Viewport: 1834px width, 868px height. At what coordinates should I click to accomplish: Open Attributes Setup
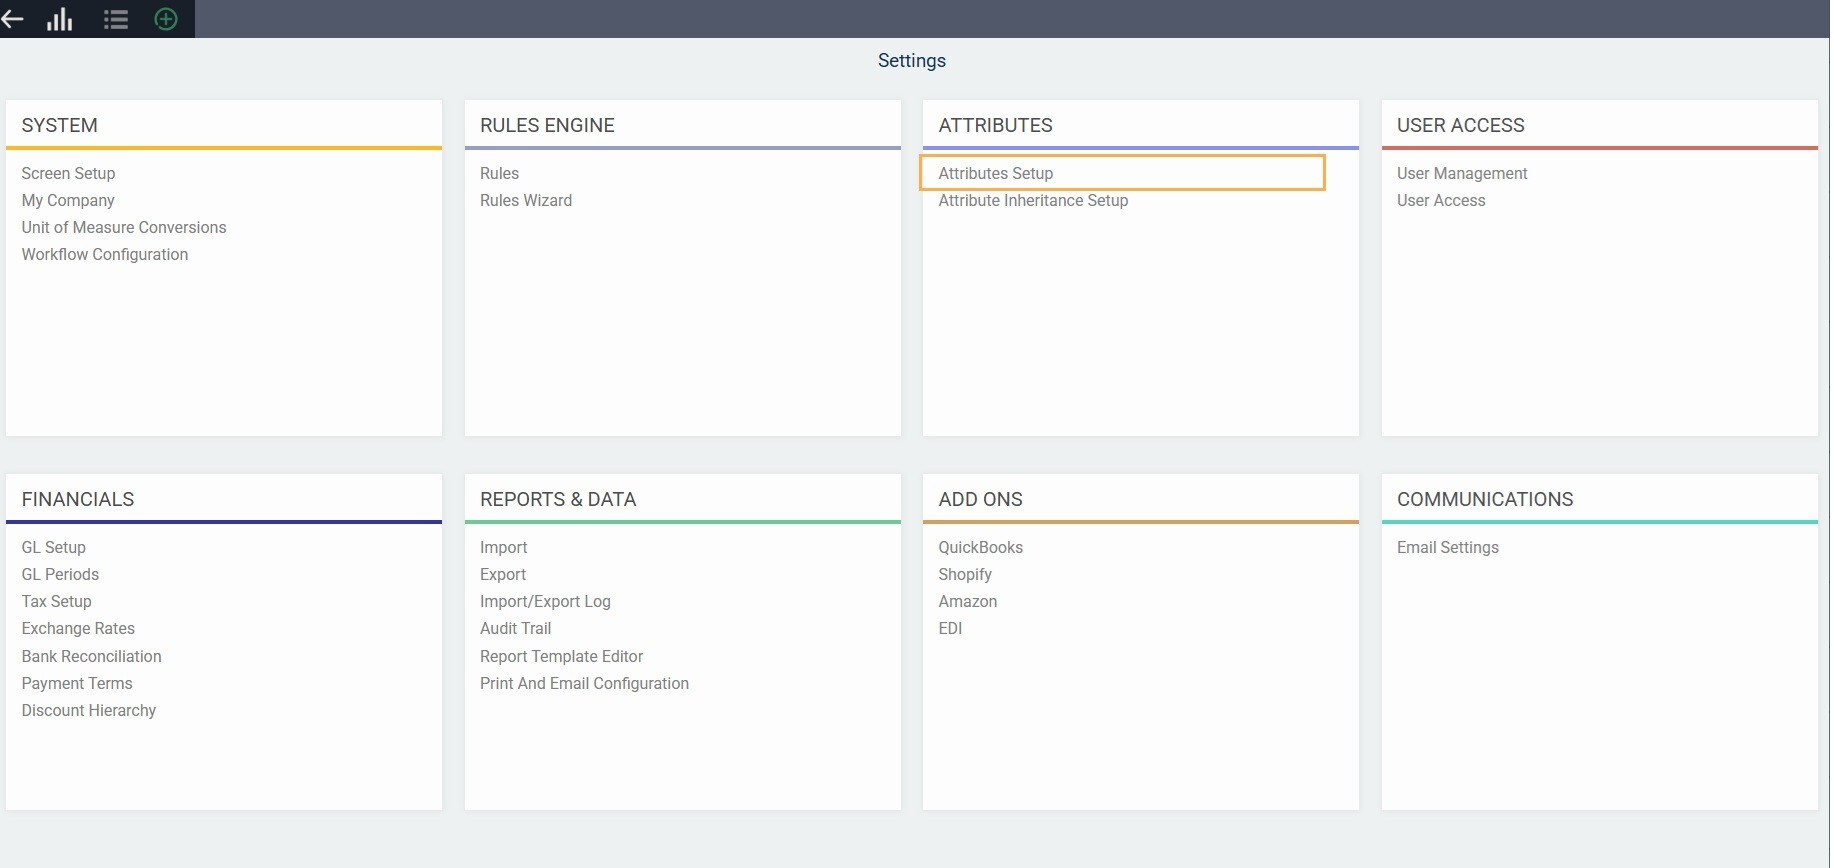click(995, 173)
